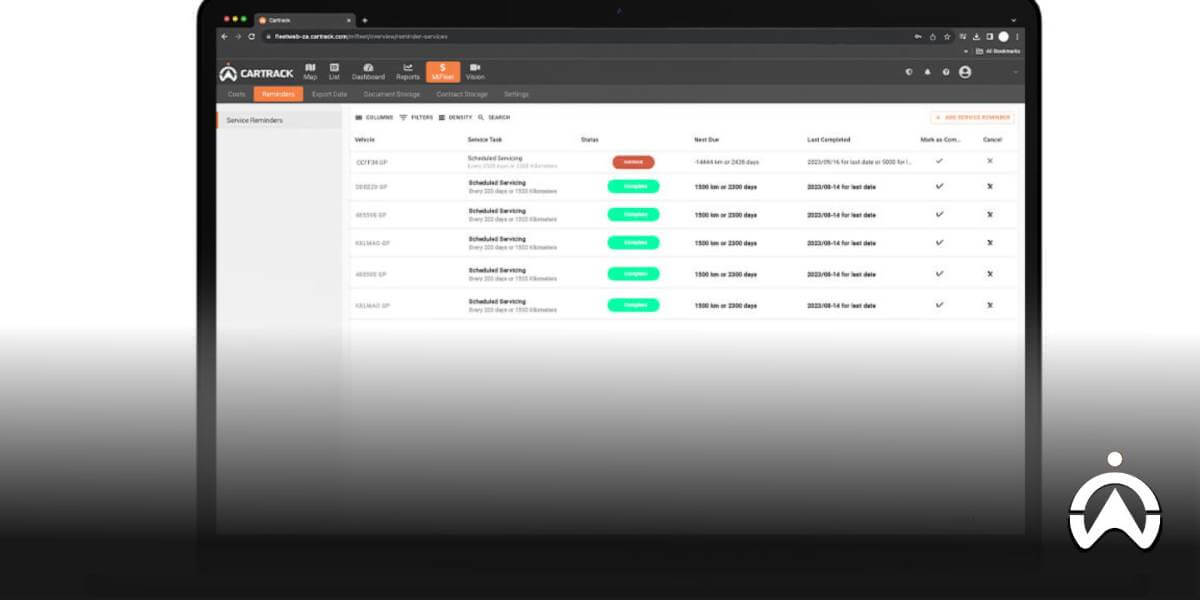Open browser downloads

[x=976, y=36]
